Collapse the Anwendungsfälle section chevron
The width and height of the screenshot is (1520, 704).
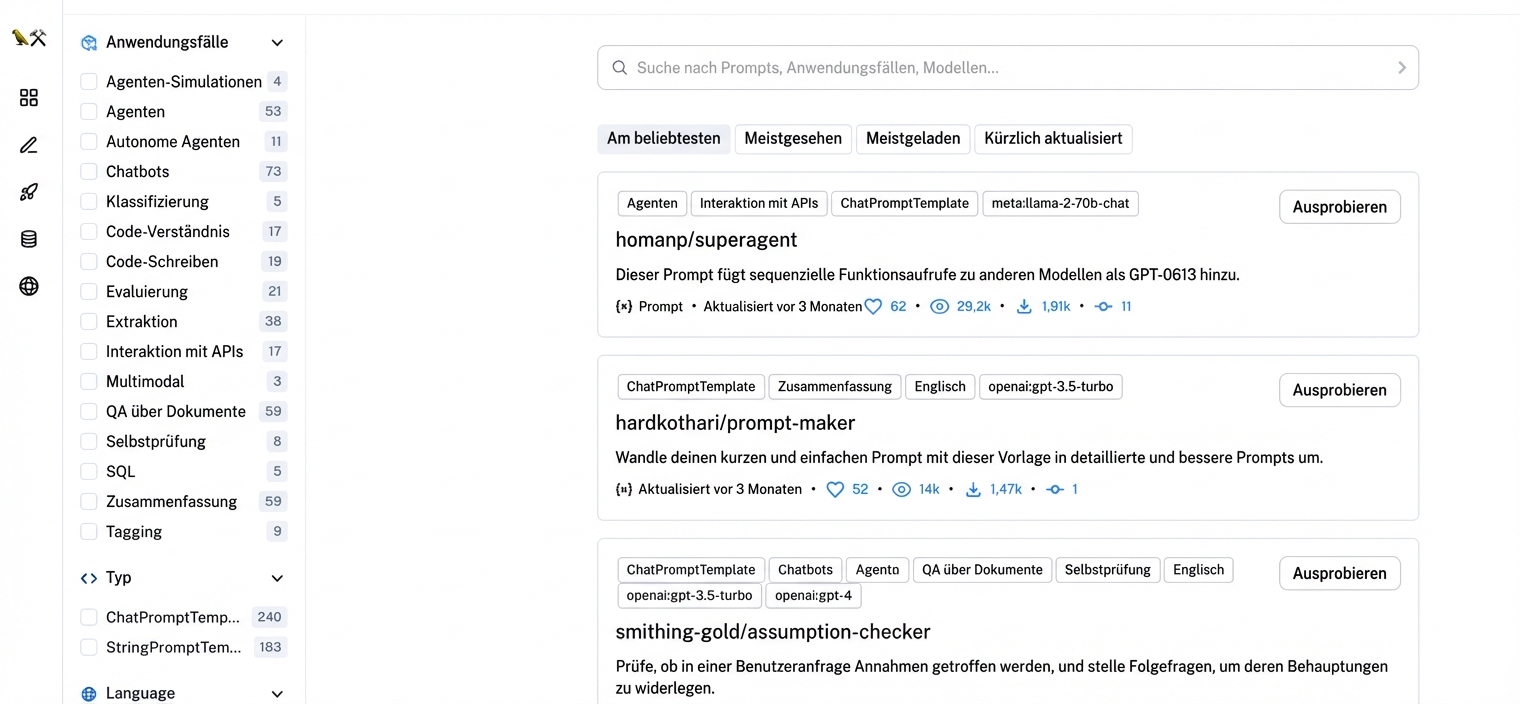[277, 43]
